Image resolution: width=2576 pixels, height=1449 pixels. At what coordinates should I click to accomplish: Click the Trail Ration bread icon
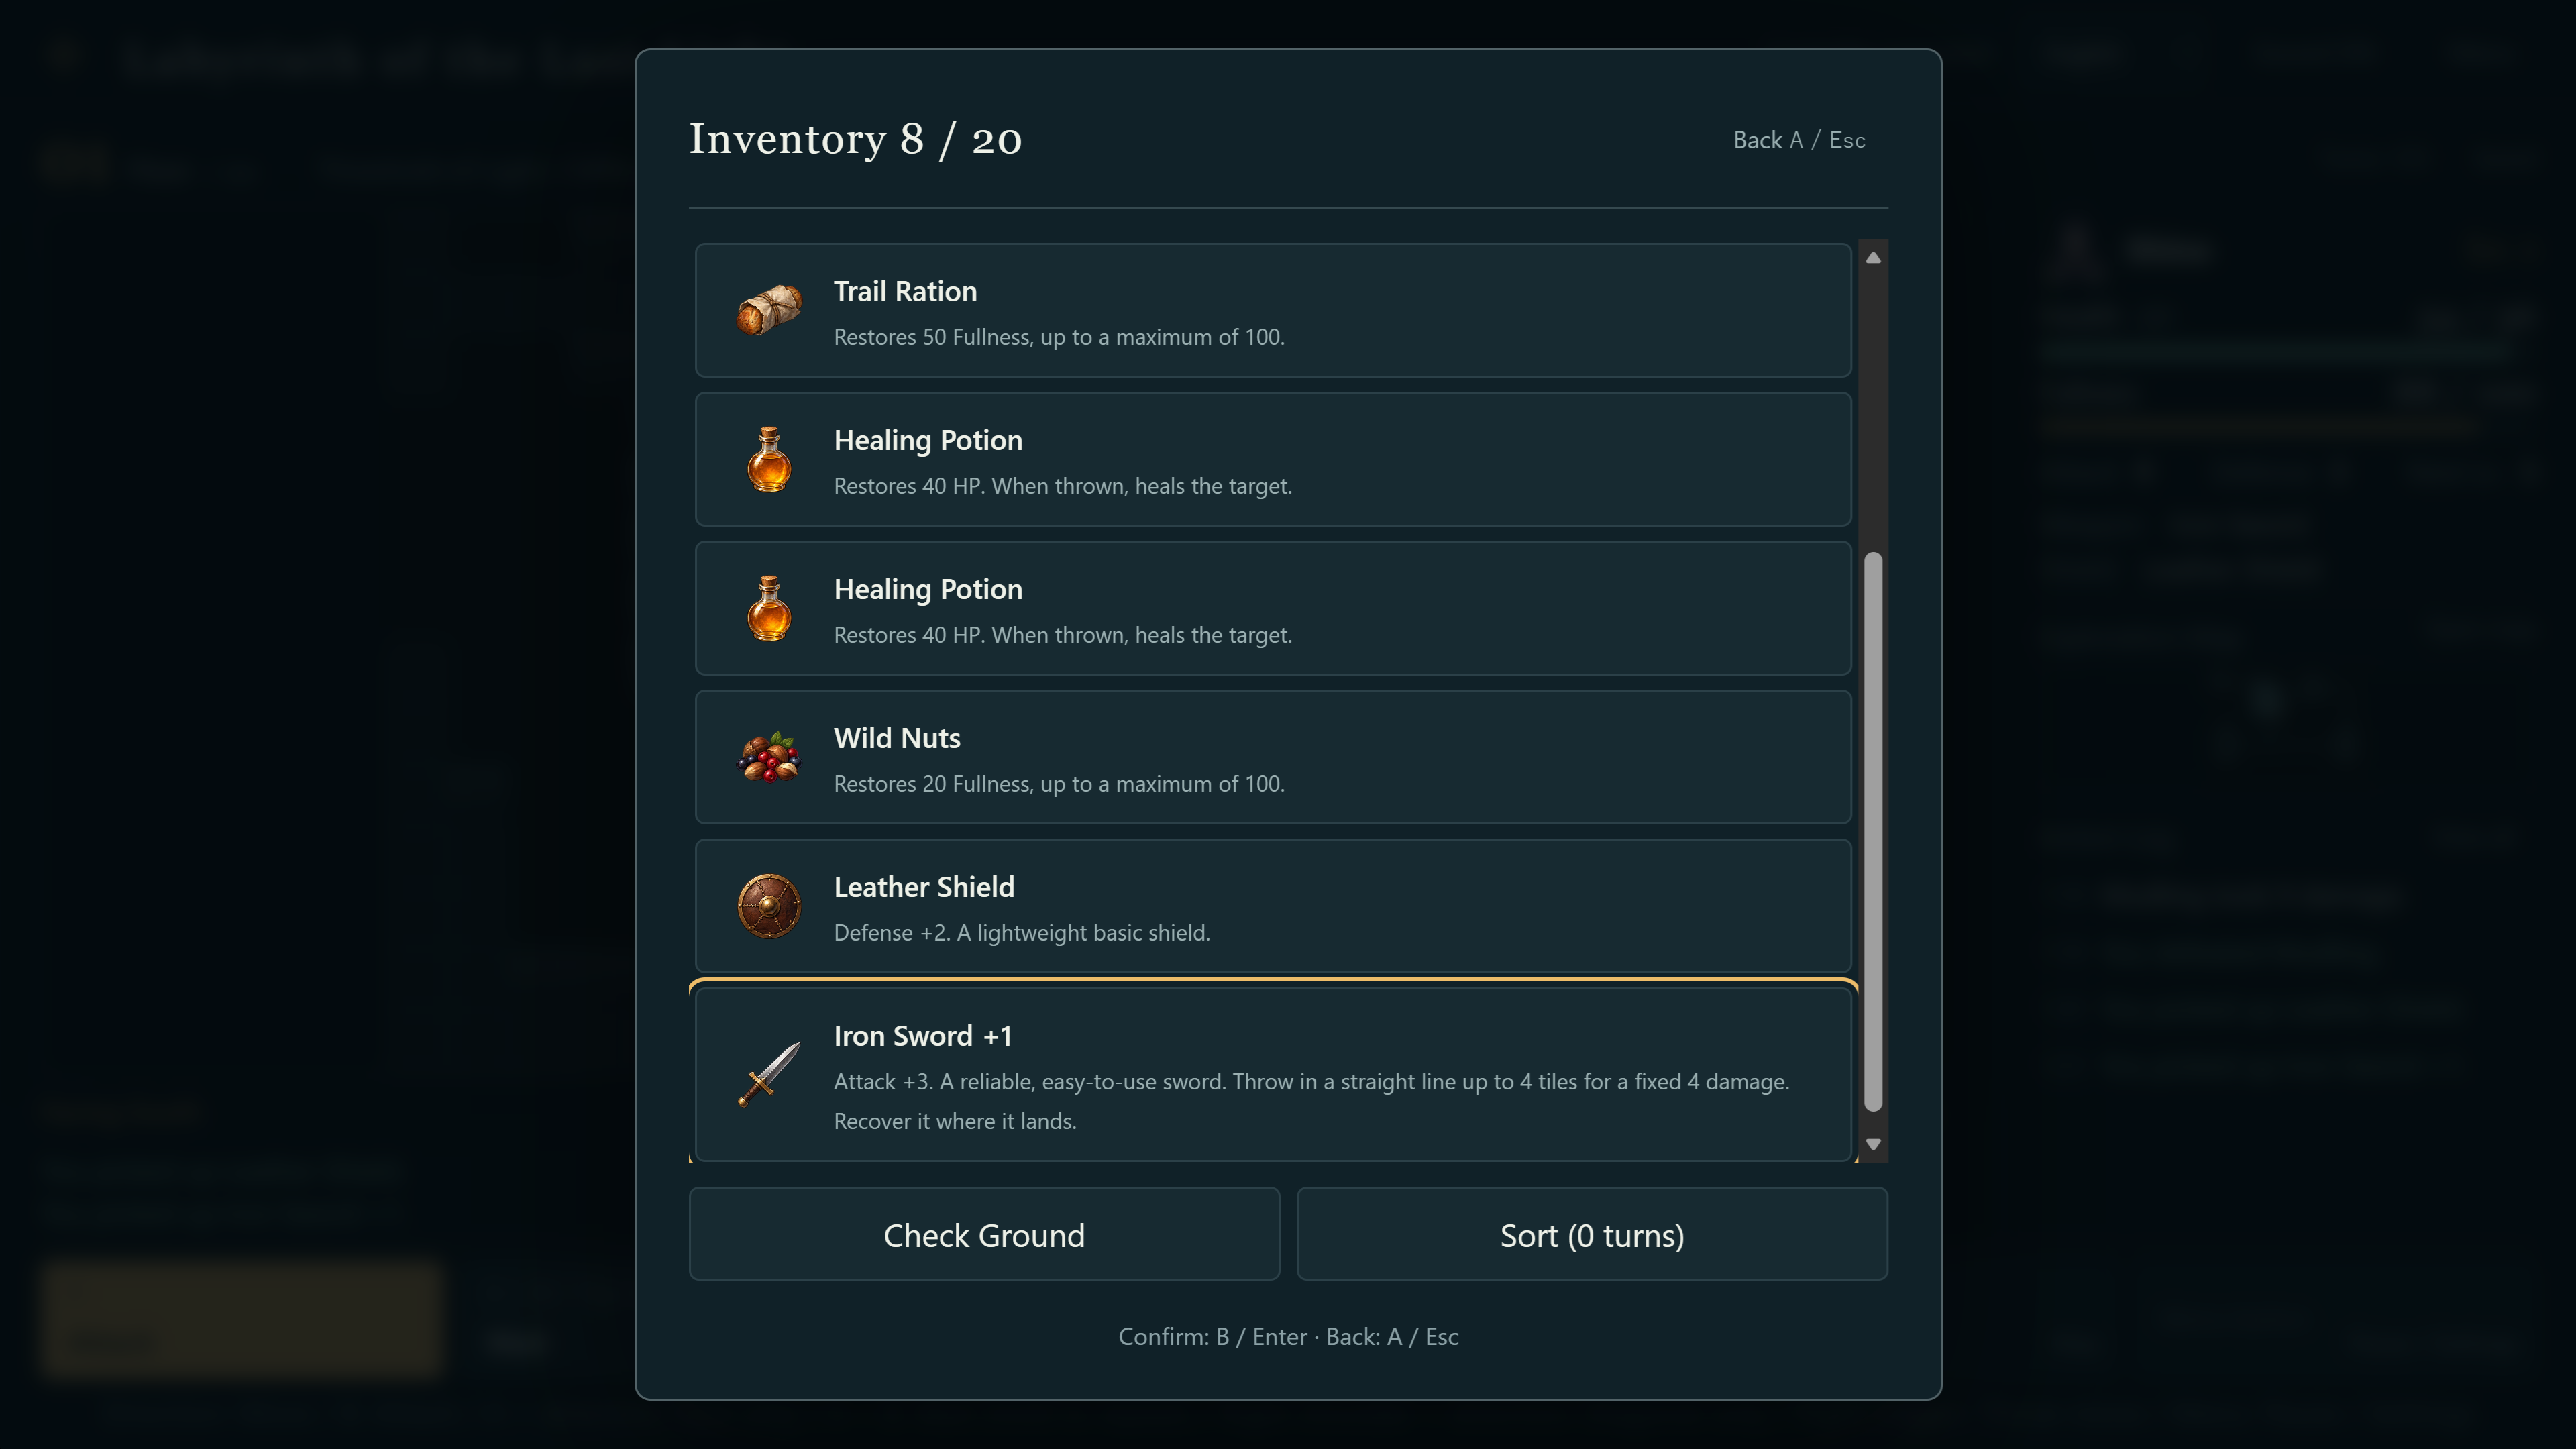[769, 310]
